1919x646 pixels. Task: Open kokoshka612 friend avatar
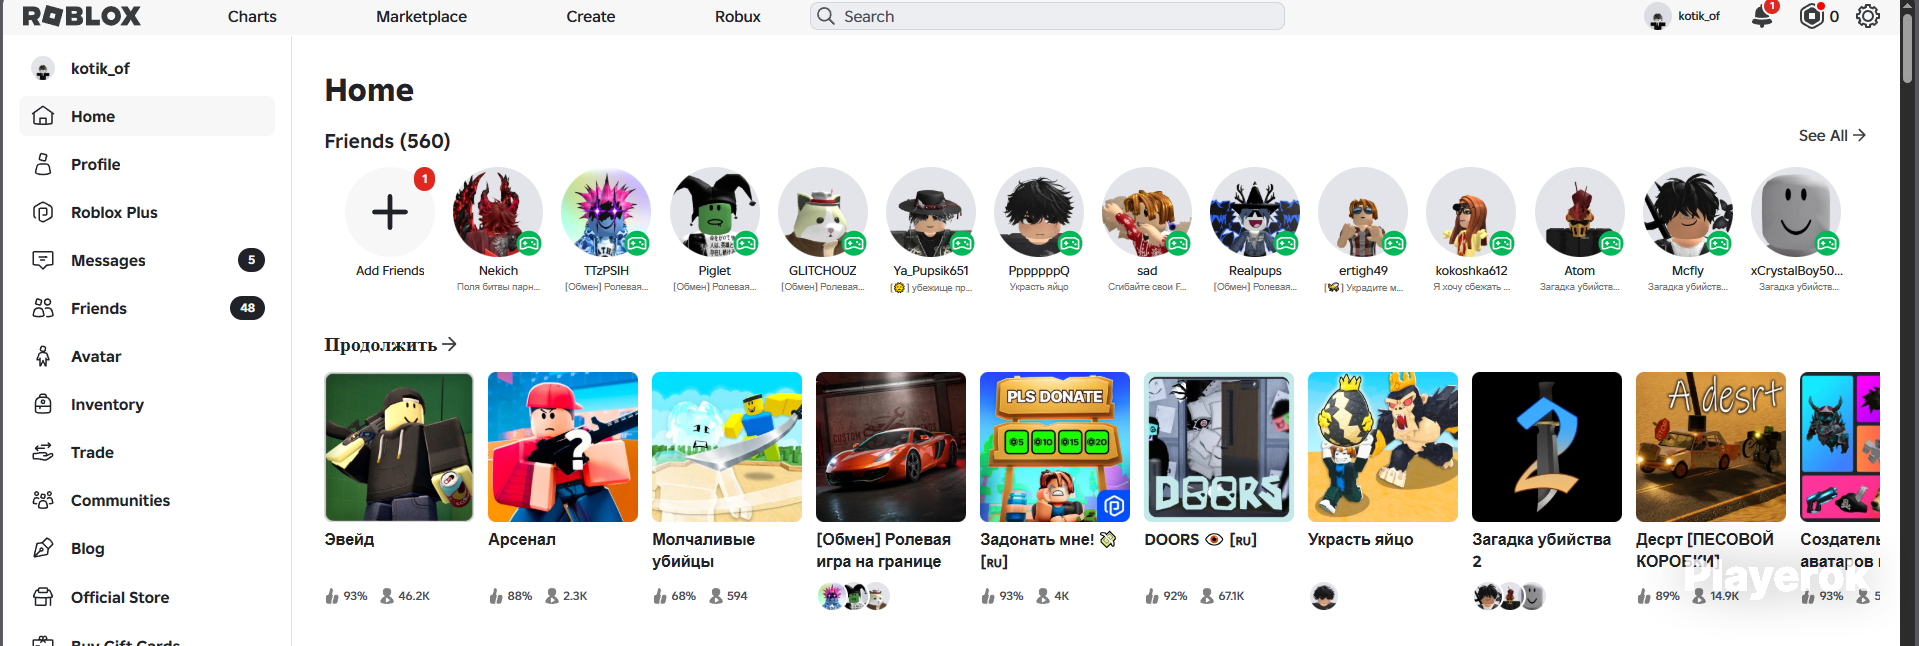(1471, 212)
